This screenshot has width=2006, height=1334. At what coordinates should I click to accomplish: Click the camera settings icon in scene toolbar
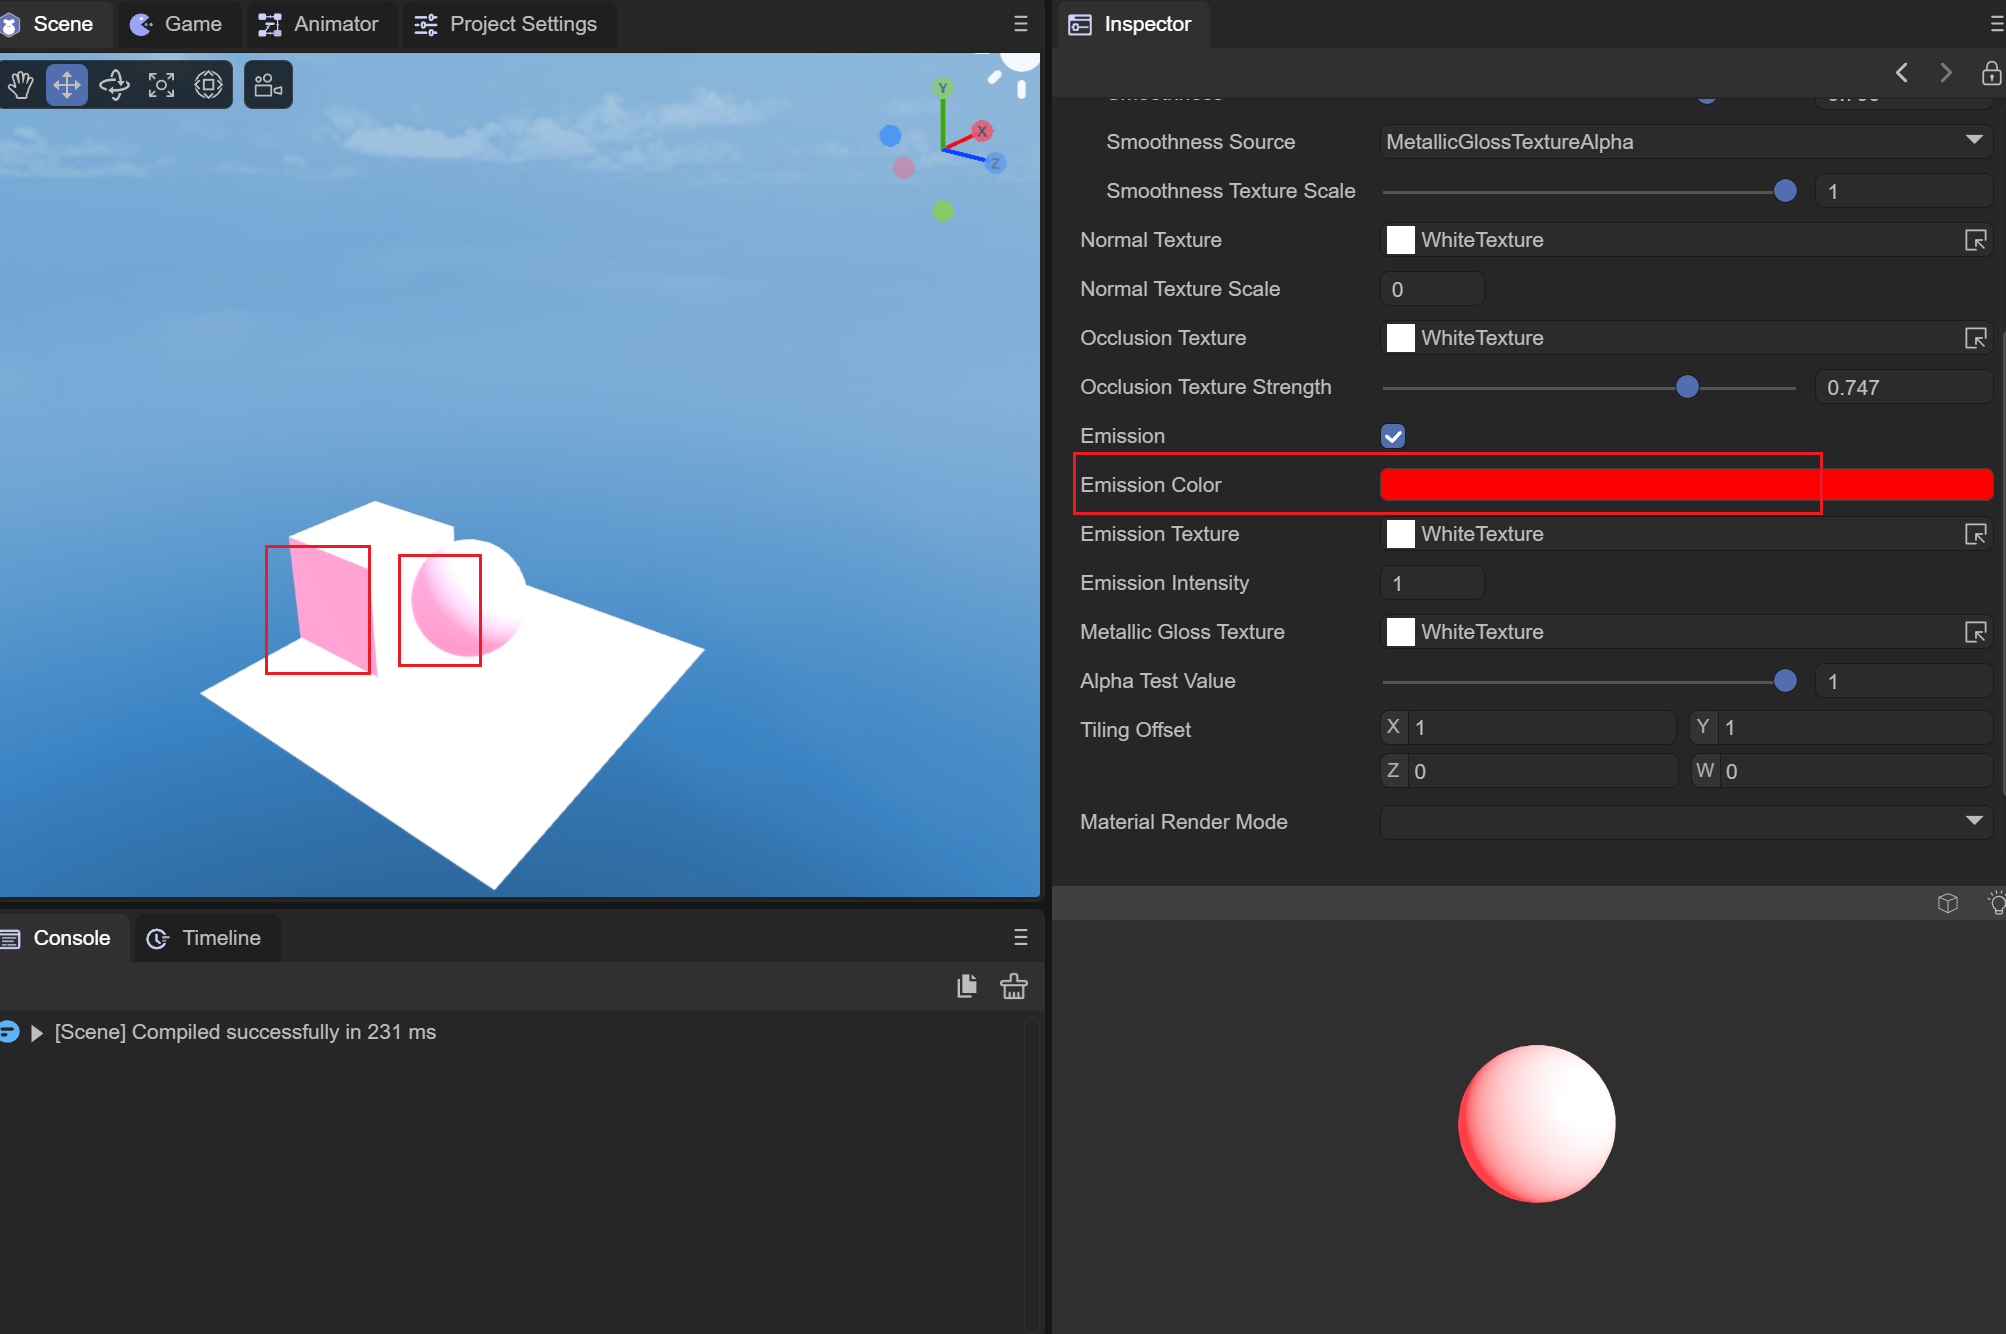pyautogui.click(x=268, y=85)
